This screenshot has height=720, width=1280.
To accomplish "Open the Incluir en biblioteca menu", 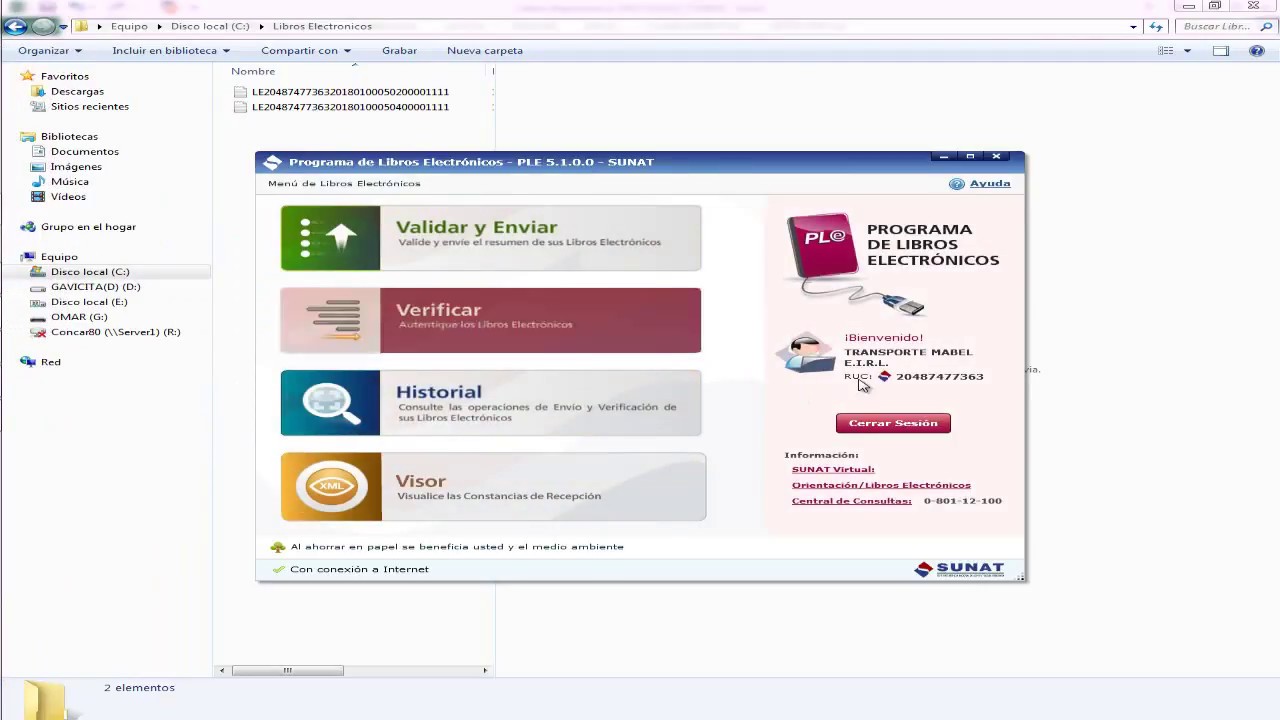I will (x=171, y=50).
